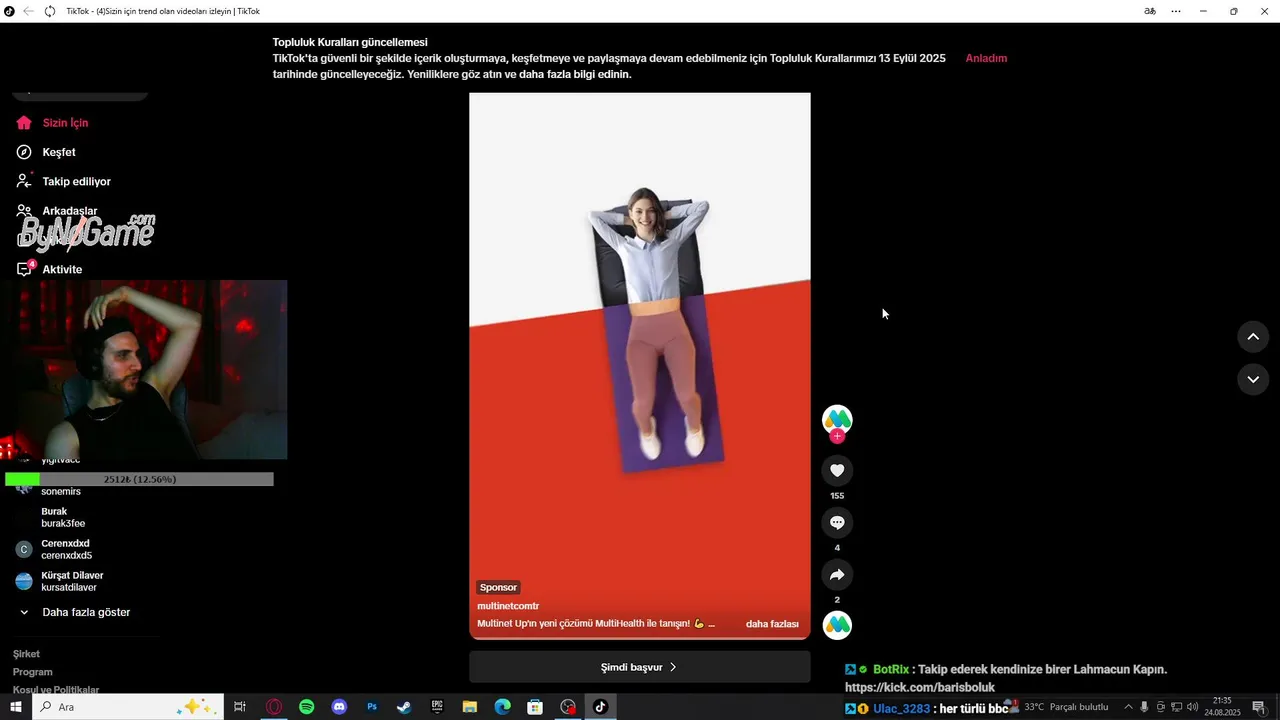Open the Windows notification center
Screen dimensions: 1280x720
[1259, 707]
